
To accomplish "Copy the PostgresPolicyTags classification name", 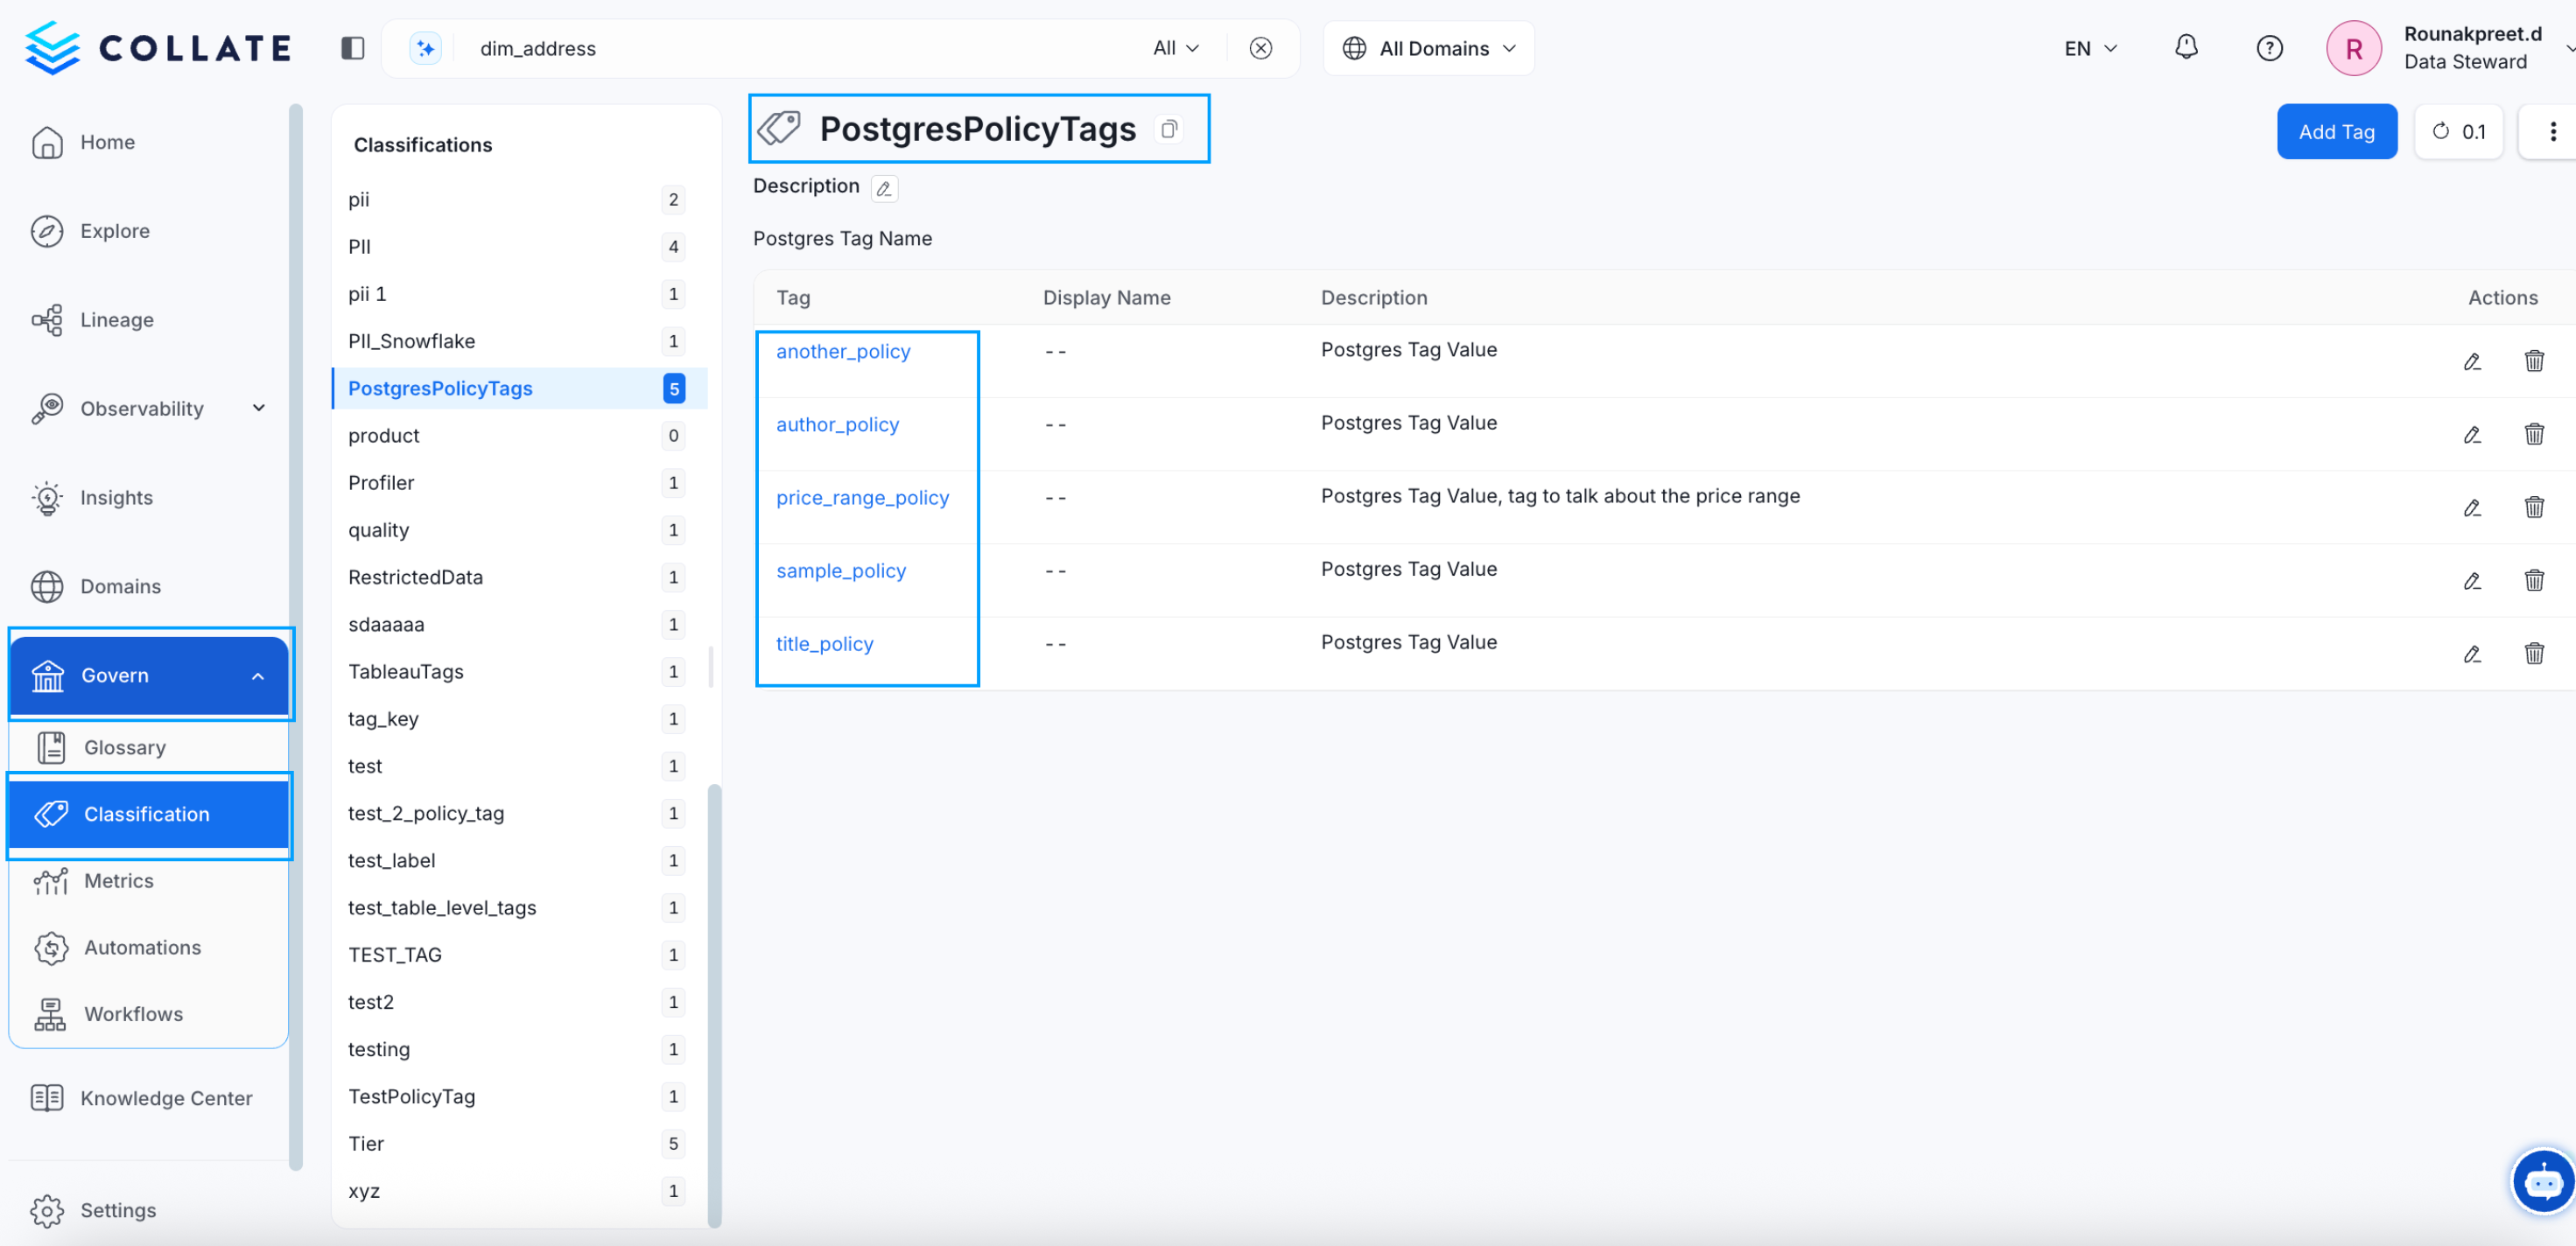I will [x=1169, y=129].
